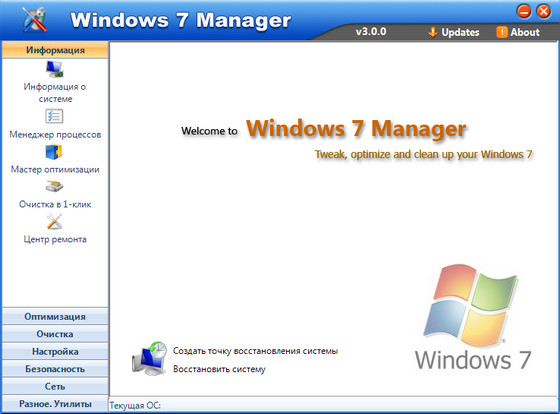
Task: Click the Updates button label
Action: (x=460, y=32)
